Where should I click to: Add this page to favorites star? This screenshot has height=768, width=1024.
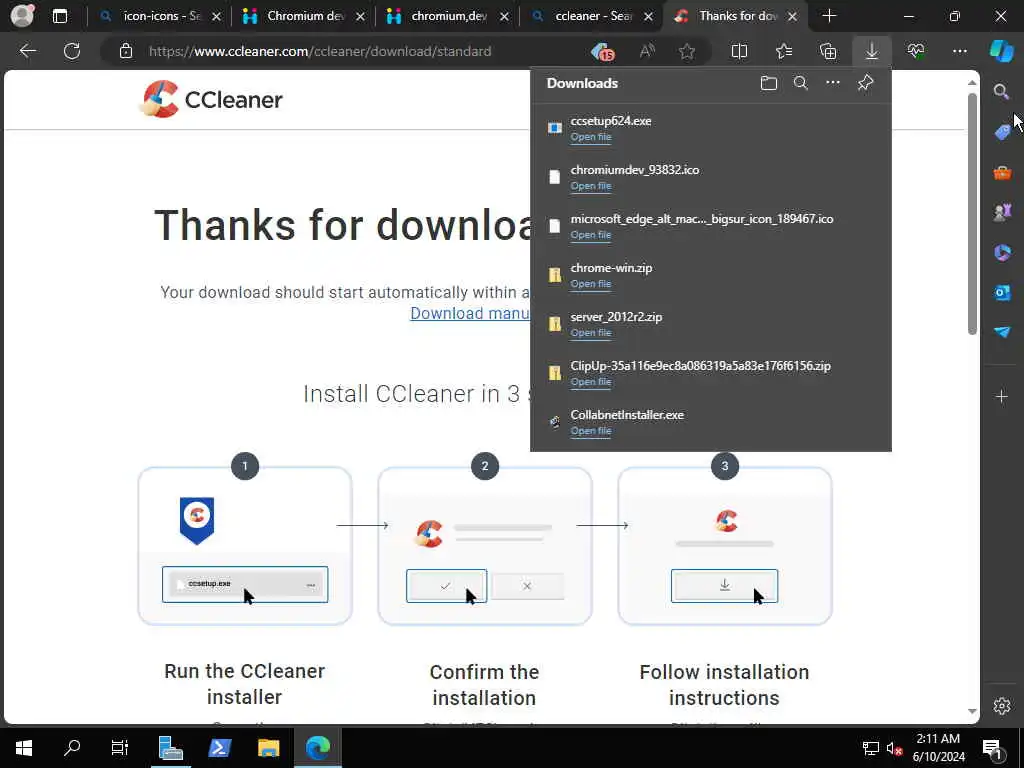point(686,51)
